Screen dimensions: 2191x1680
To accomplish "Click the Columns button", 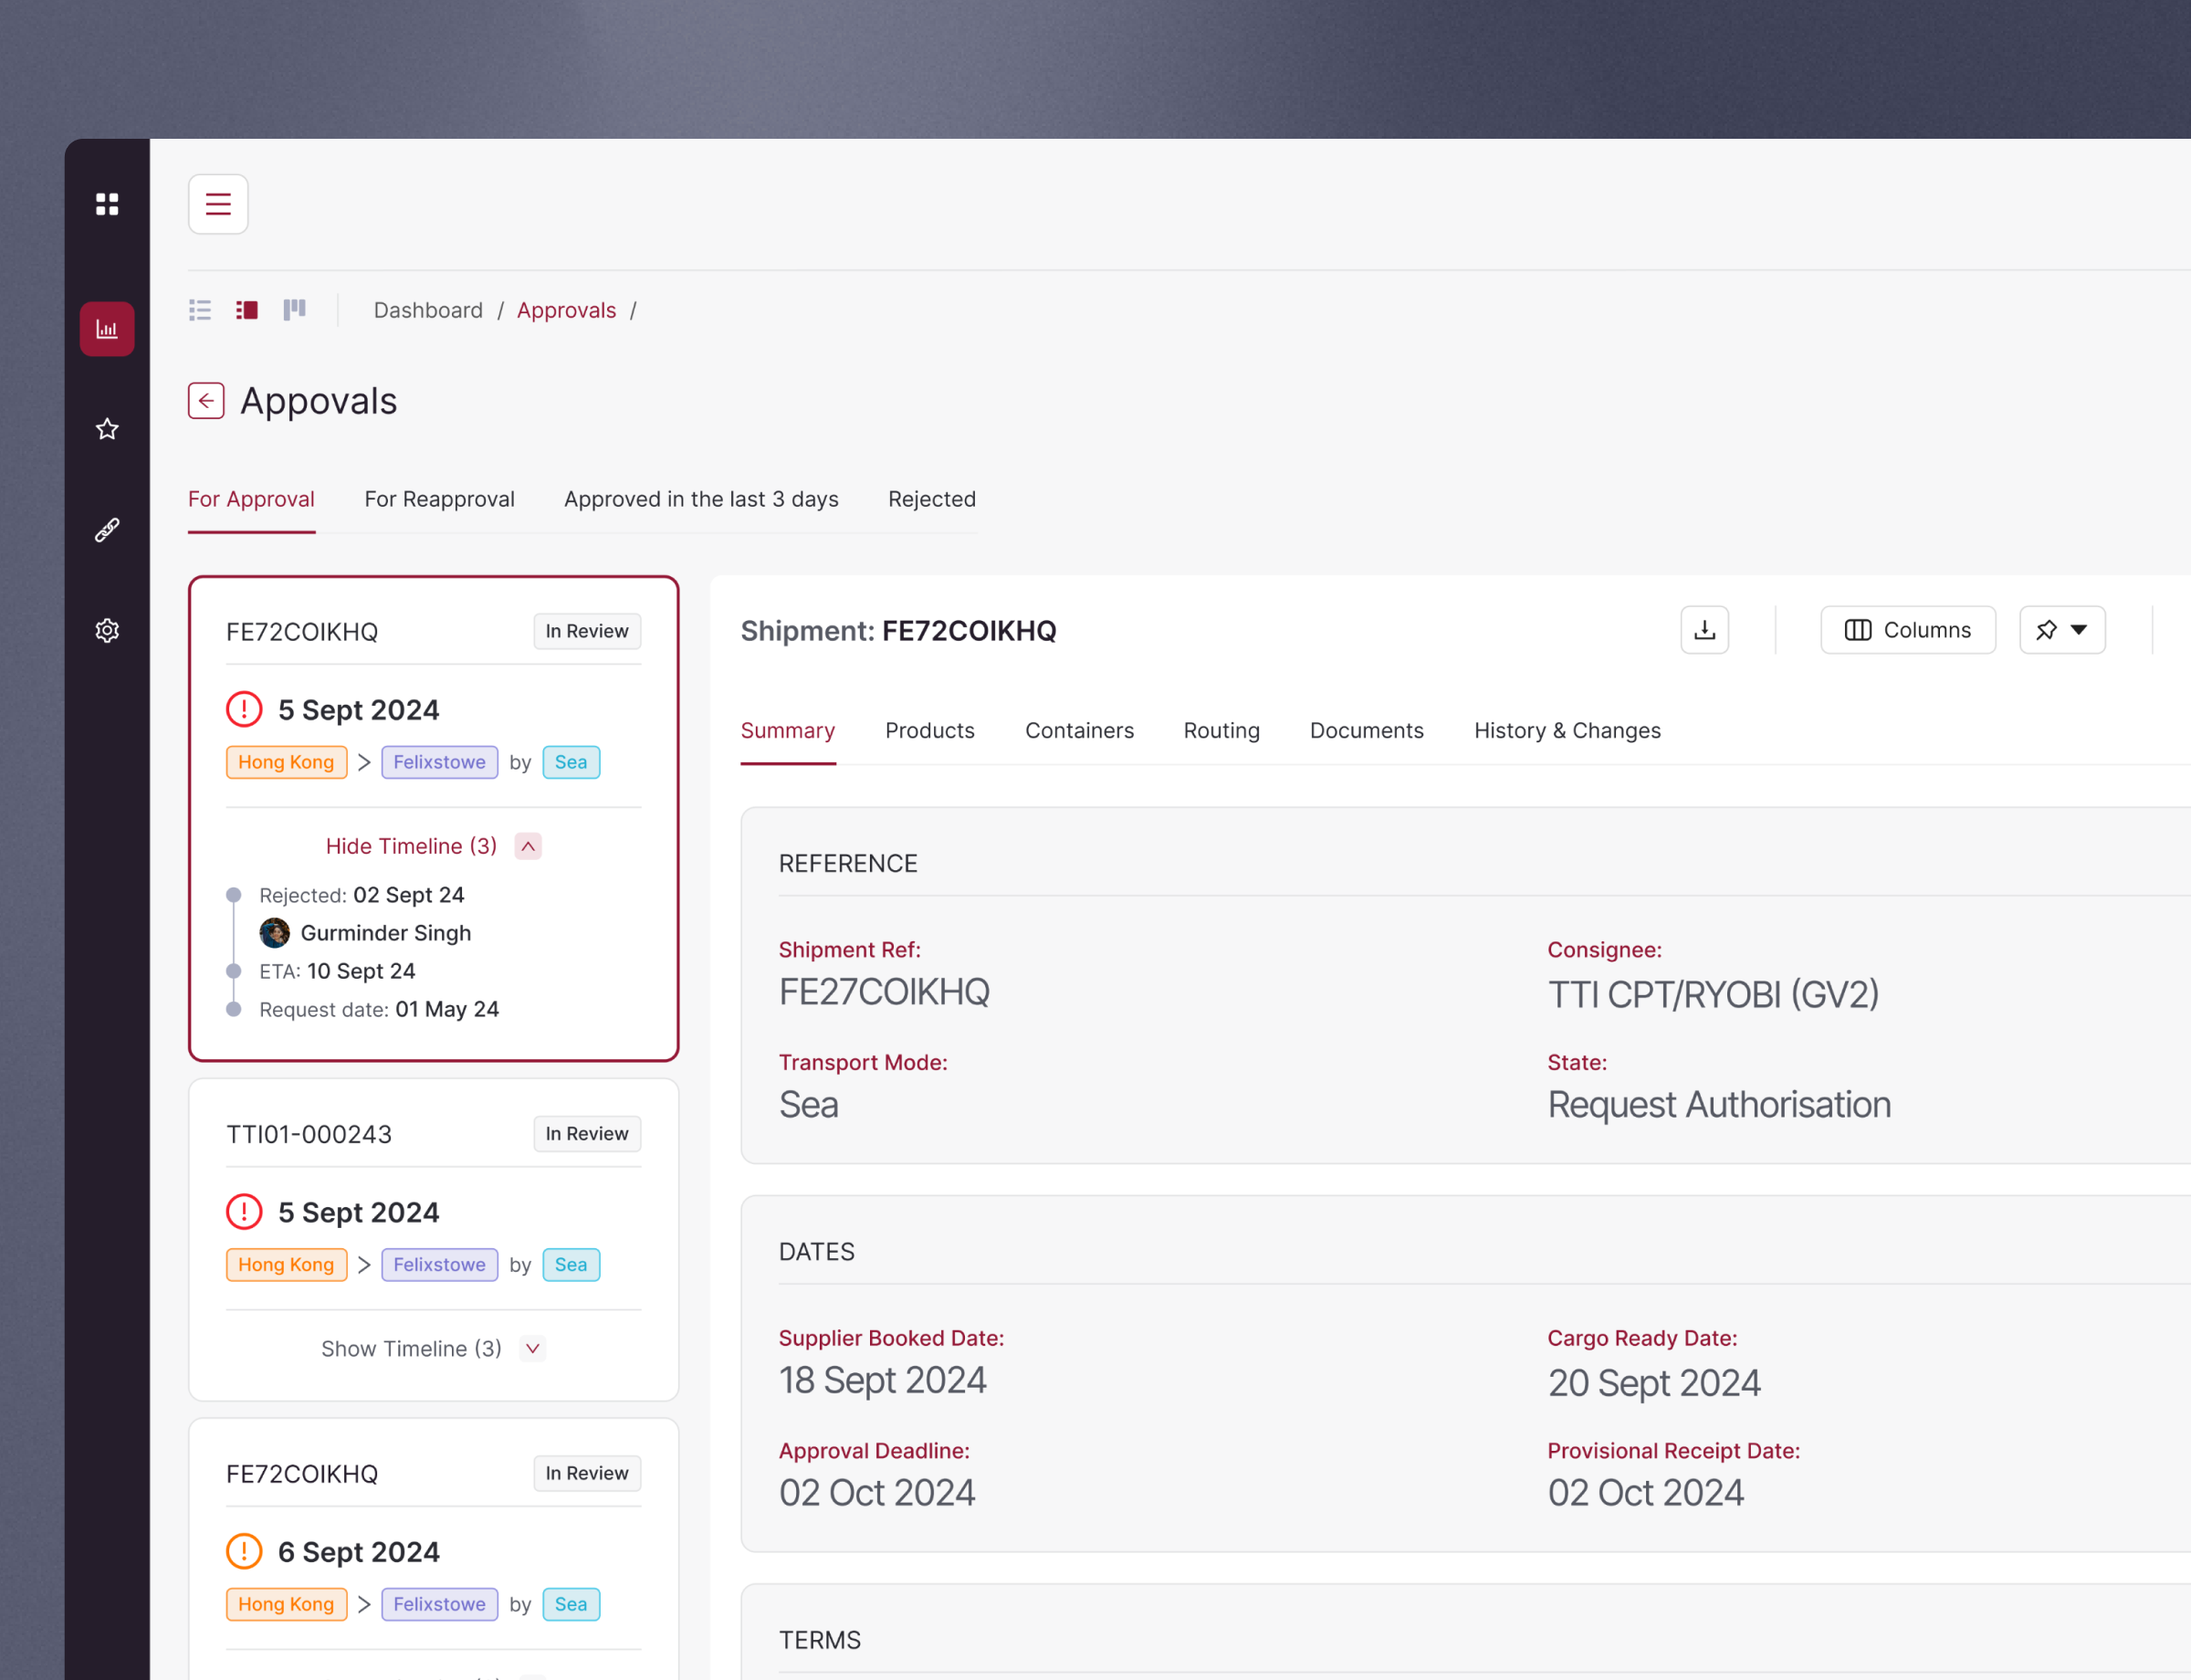I will (1907, 630).
